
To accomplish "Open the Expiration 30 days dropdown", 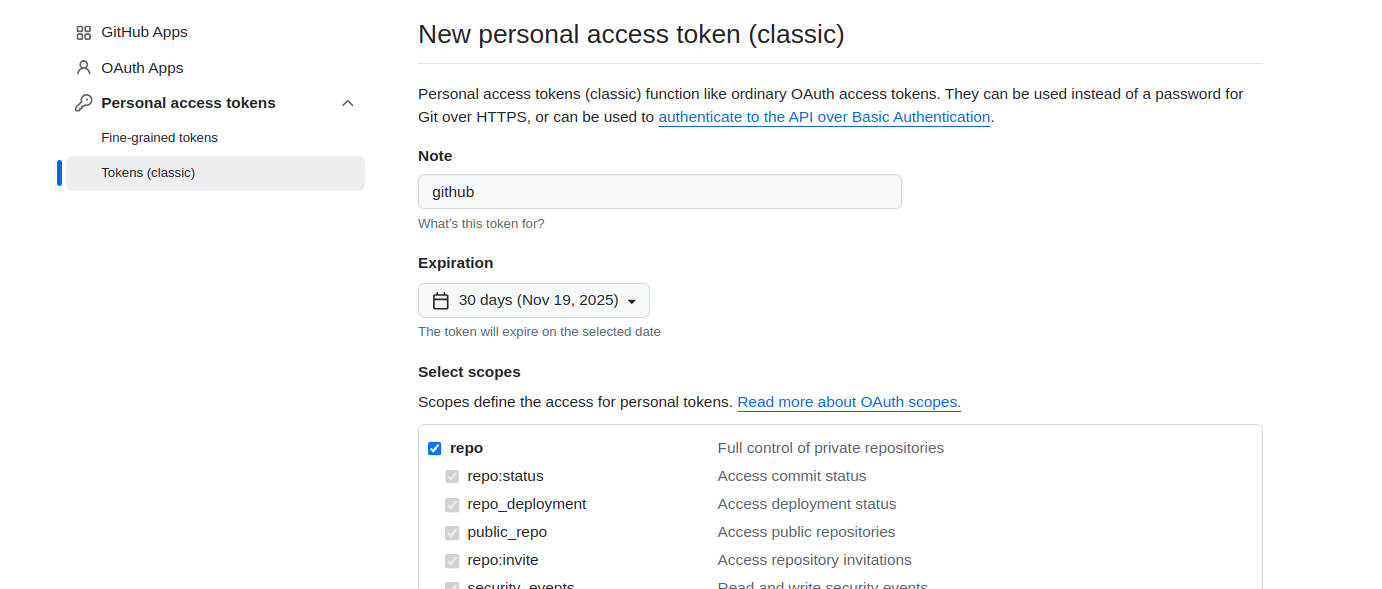I will coord(534,301).
